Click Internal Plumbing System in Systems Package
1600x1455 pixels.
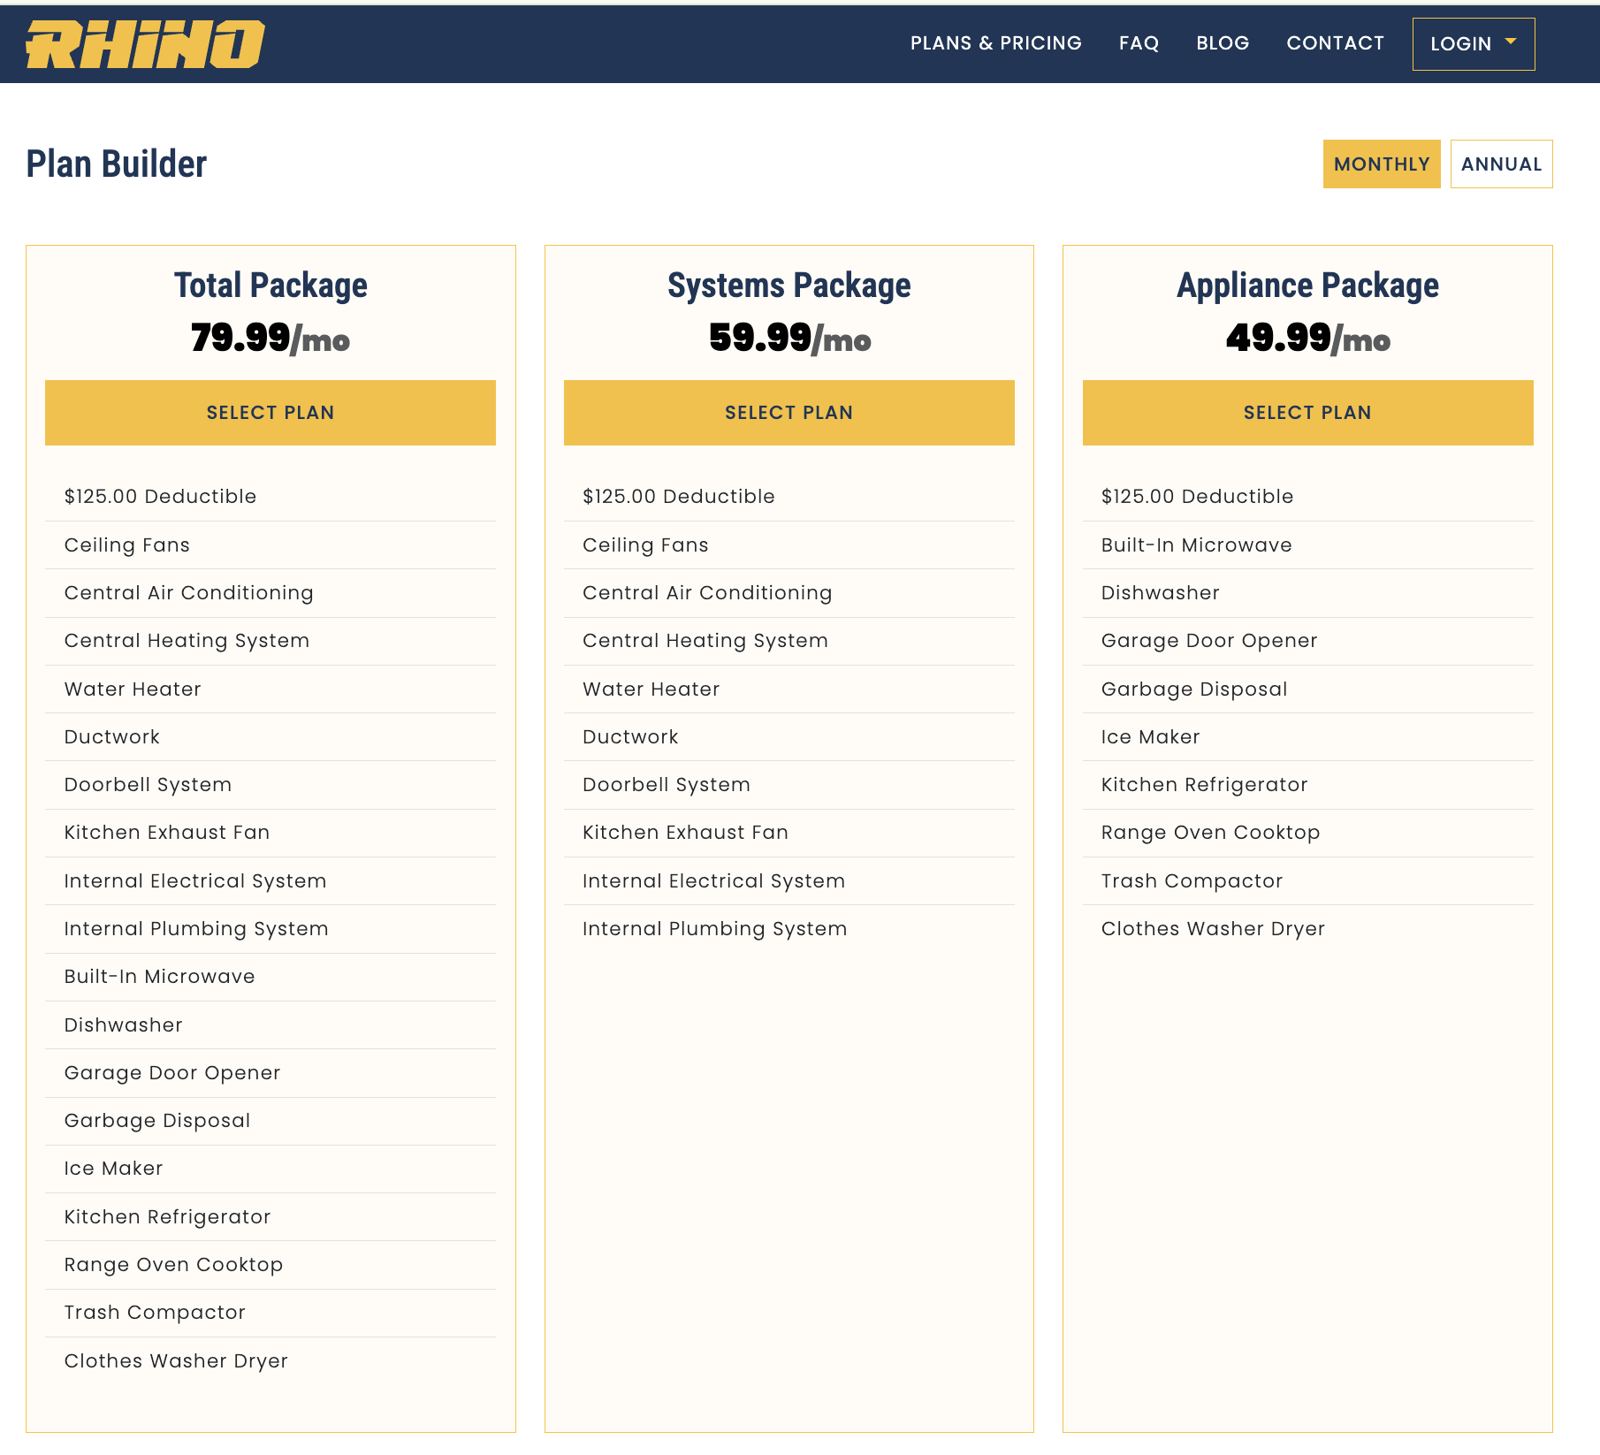(x=789, y=929)
